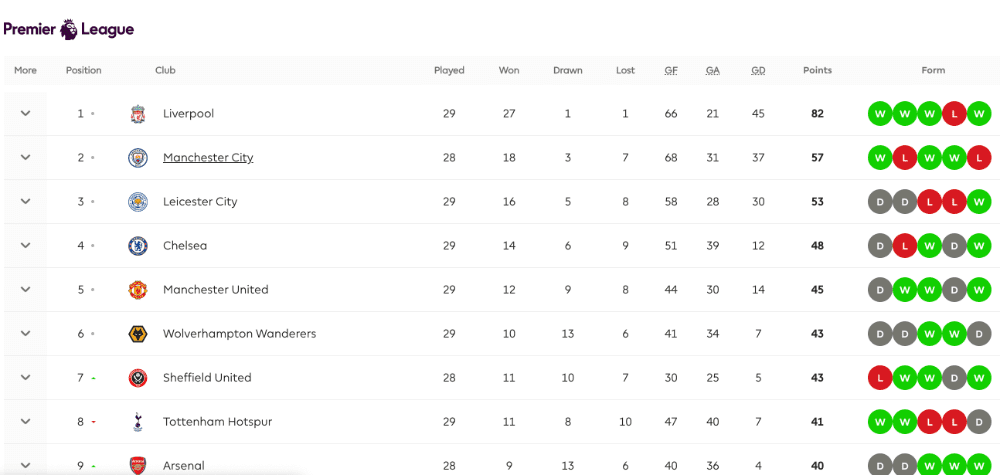This screenshot has height=475, width=1000.
Task: Expand the Liverpool row details
Action: pos(26,113)
